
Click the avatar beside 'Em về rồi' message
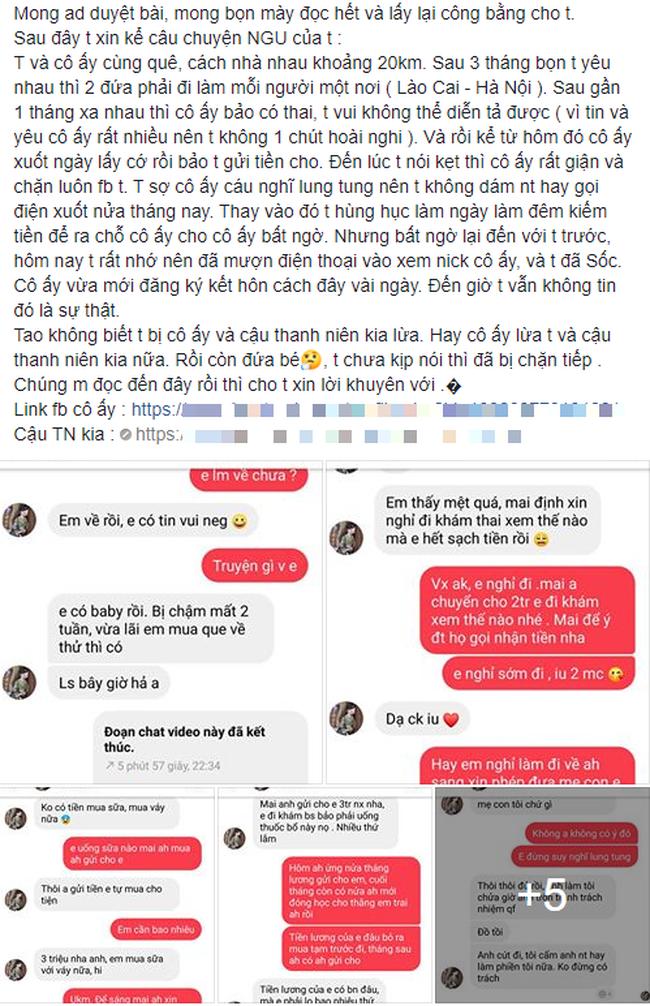point(19,519)
